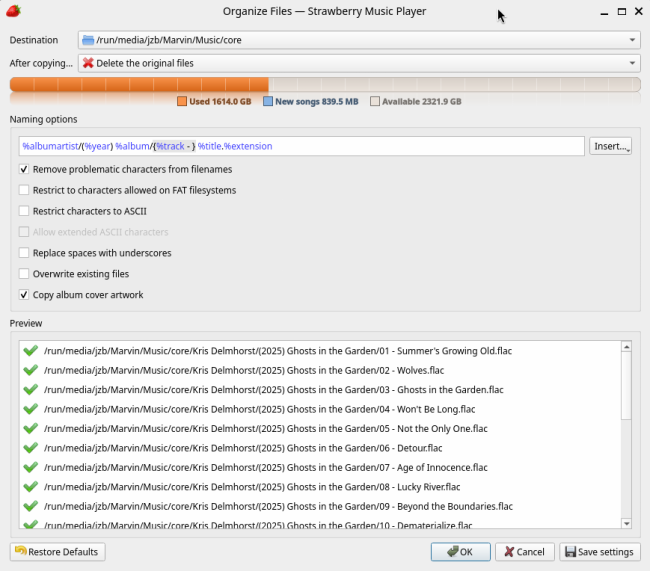Select preview row 01 - Summer's Growing Old.flac

point(320,351)
